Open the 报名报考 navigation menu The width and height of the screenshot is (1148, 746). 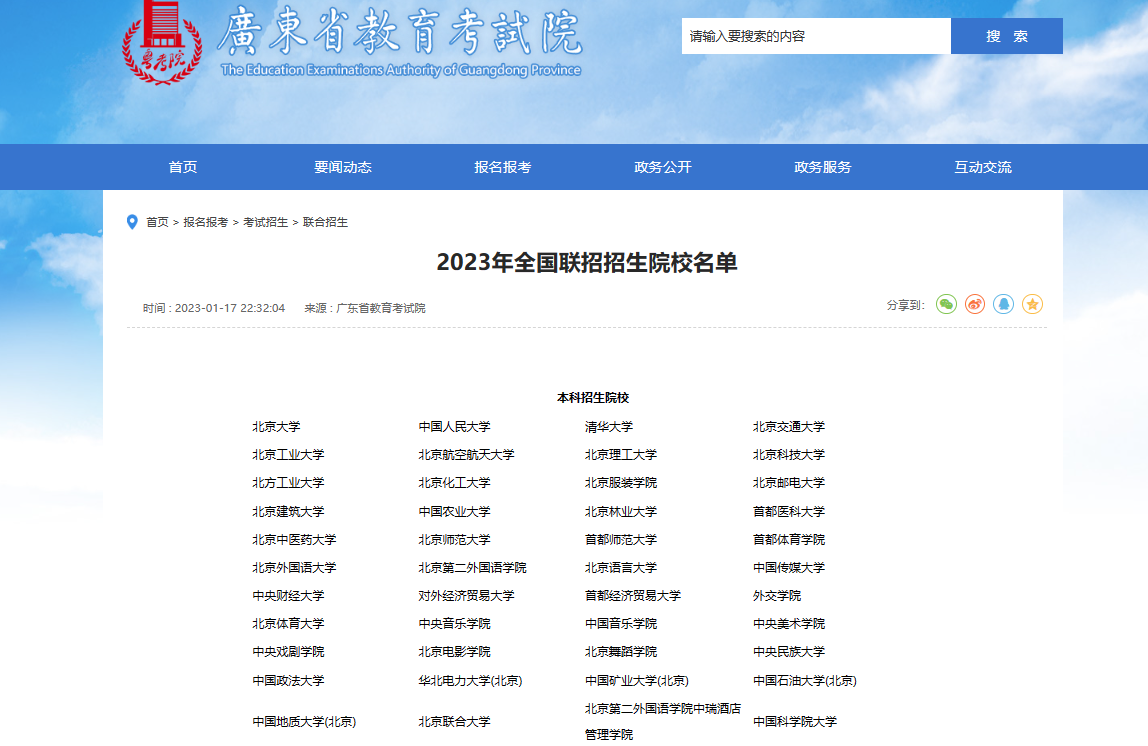pyautogui.click(x=502, y=167)
